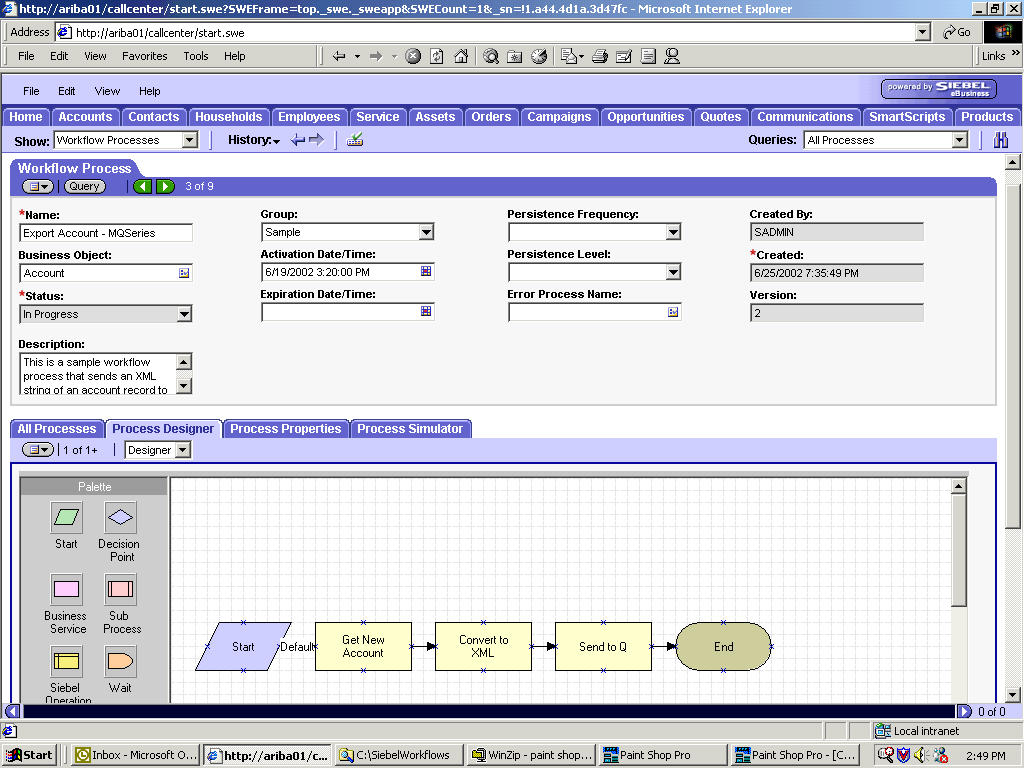The image size is (1024, 768).
Task: Open the Activation Date/Time calendar icon
Action: (x=425, y=272)
